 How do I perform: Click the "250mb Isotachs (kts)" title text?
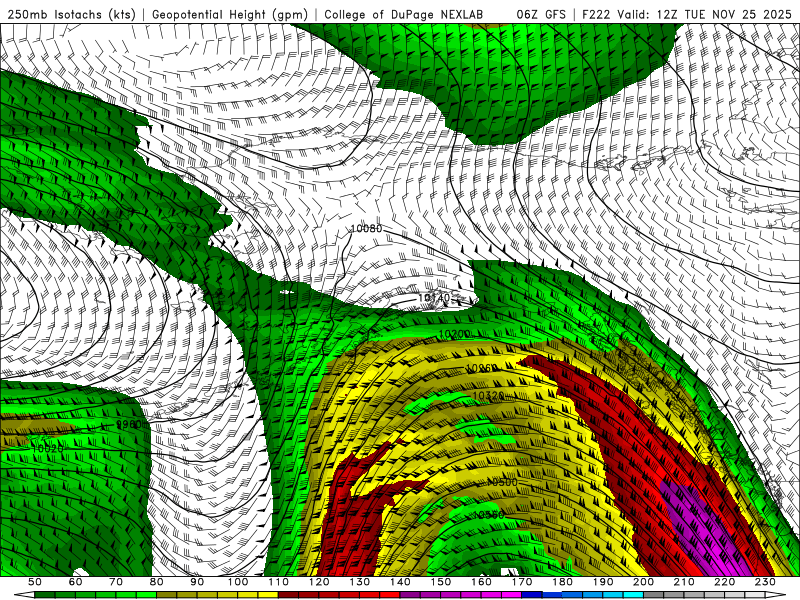coord(71,14)
